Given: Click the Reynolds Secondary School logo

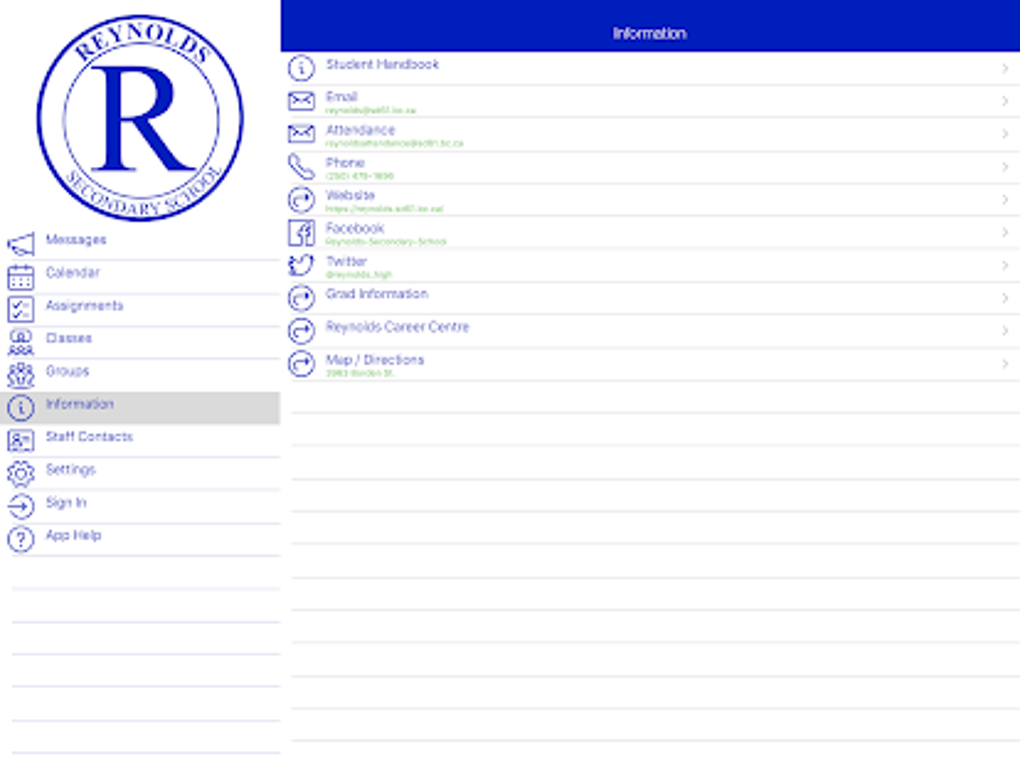Looking at the screenshot, I should 140,115.
